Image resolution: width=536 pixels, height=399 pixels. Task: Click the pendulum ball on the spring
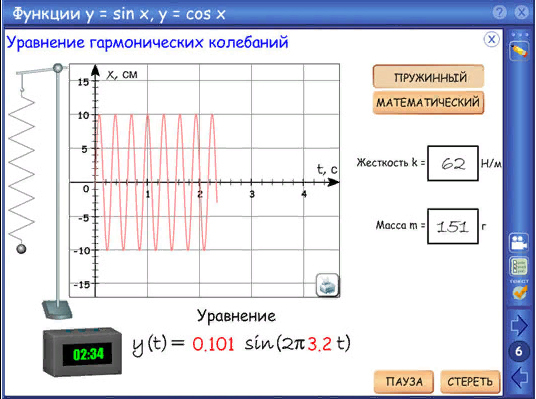[21, 249]
